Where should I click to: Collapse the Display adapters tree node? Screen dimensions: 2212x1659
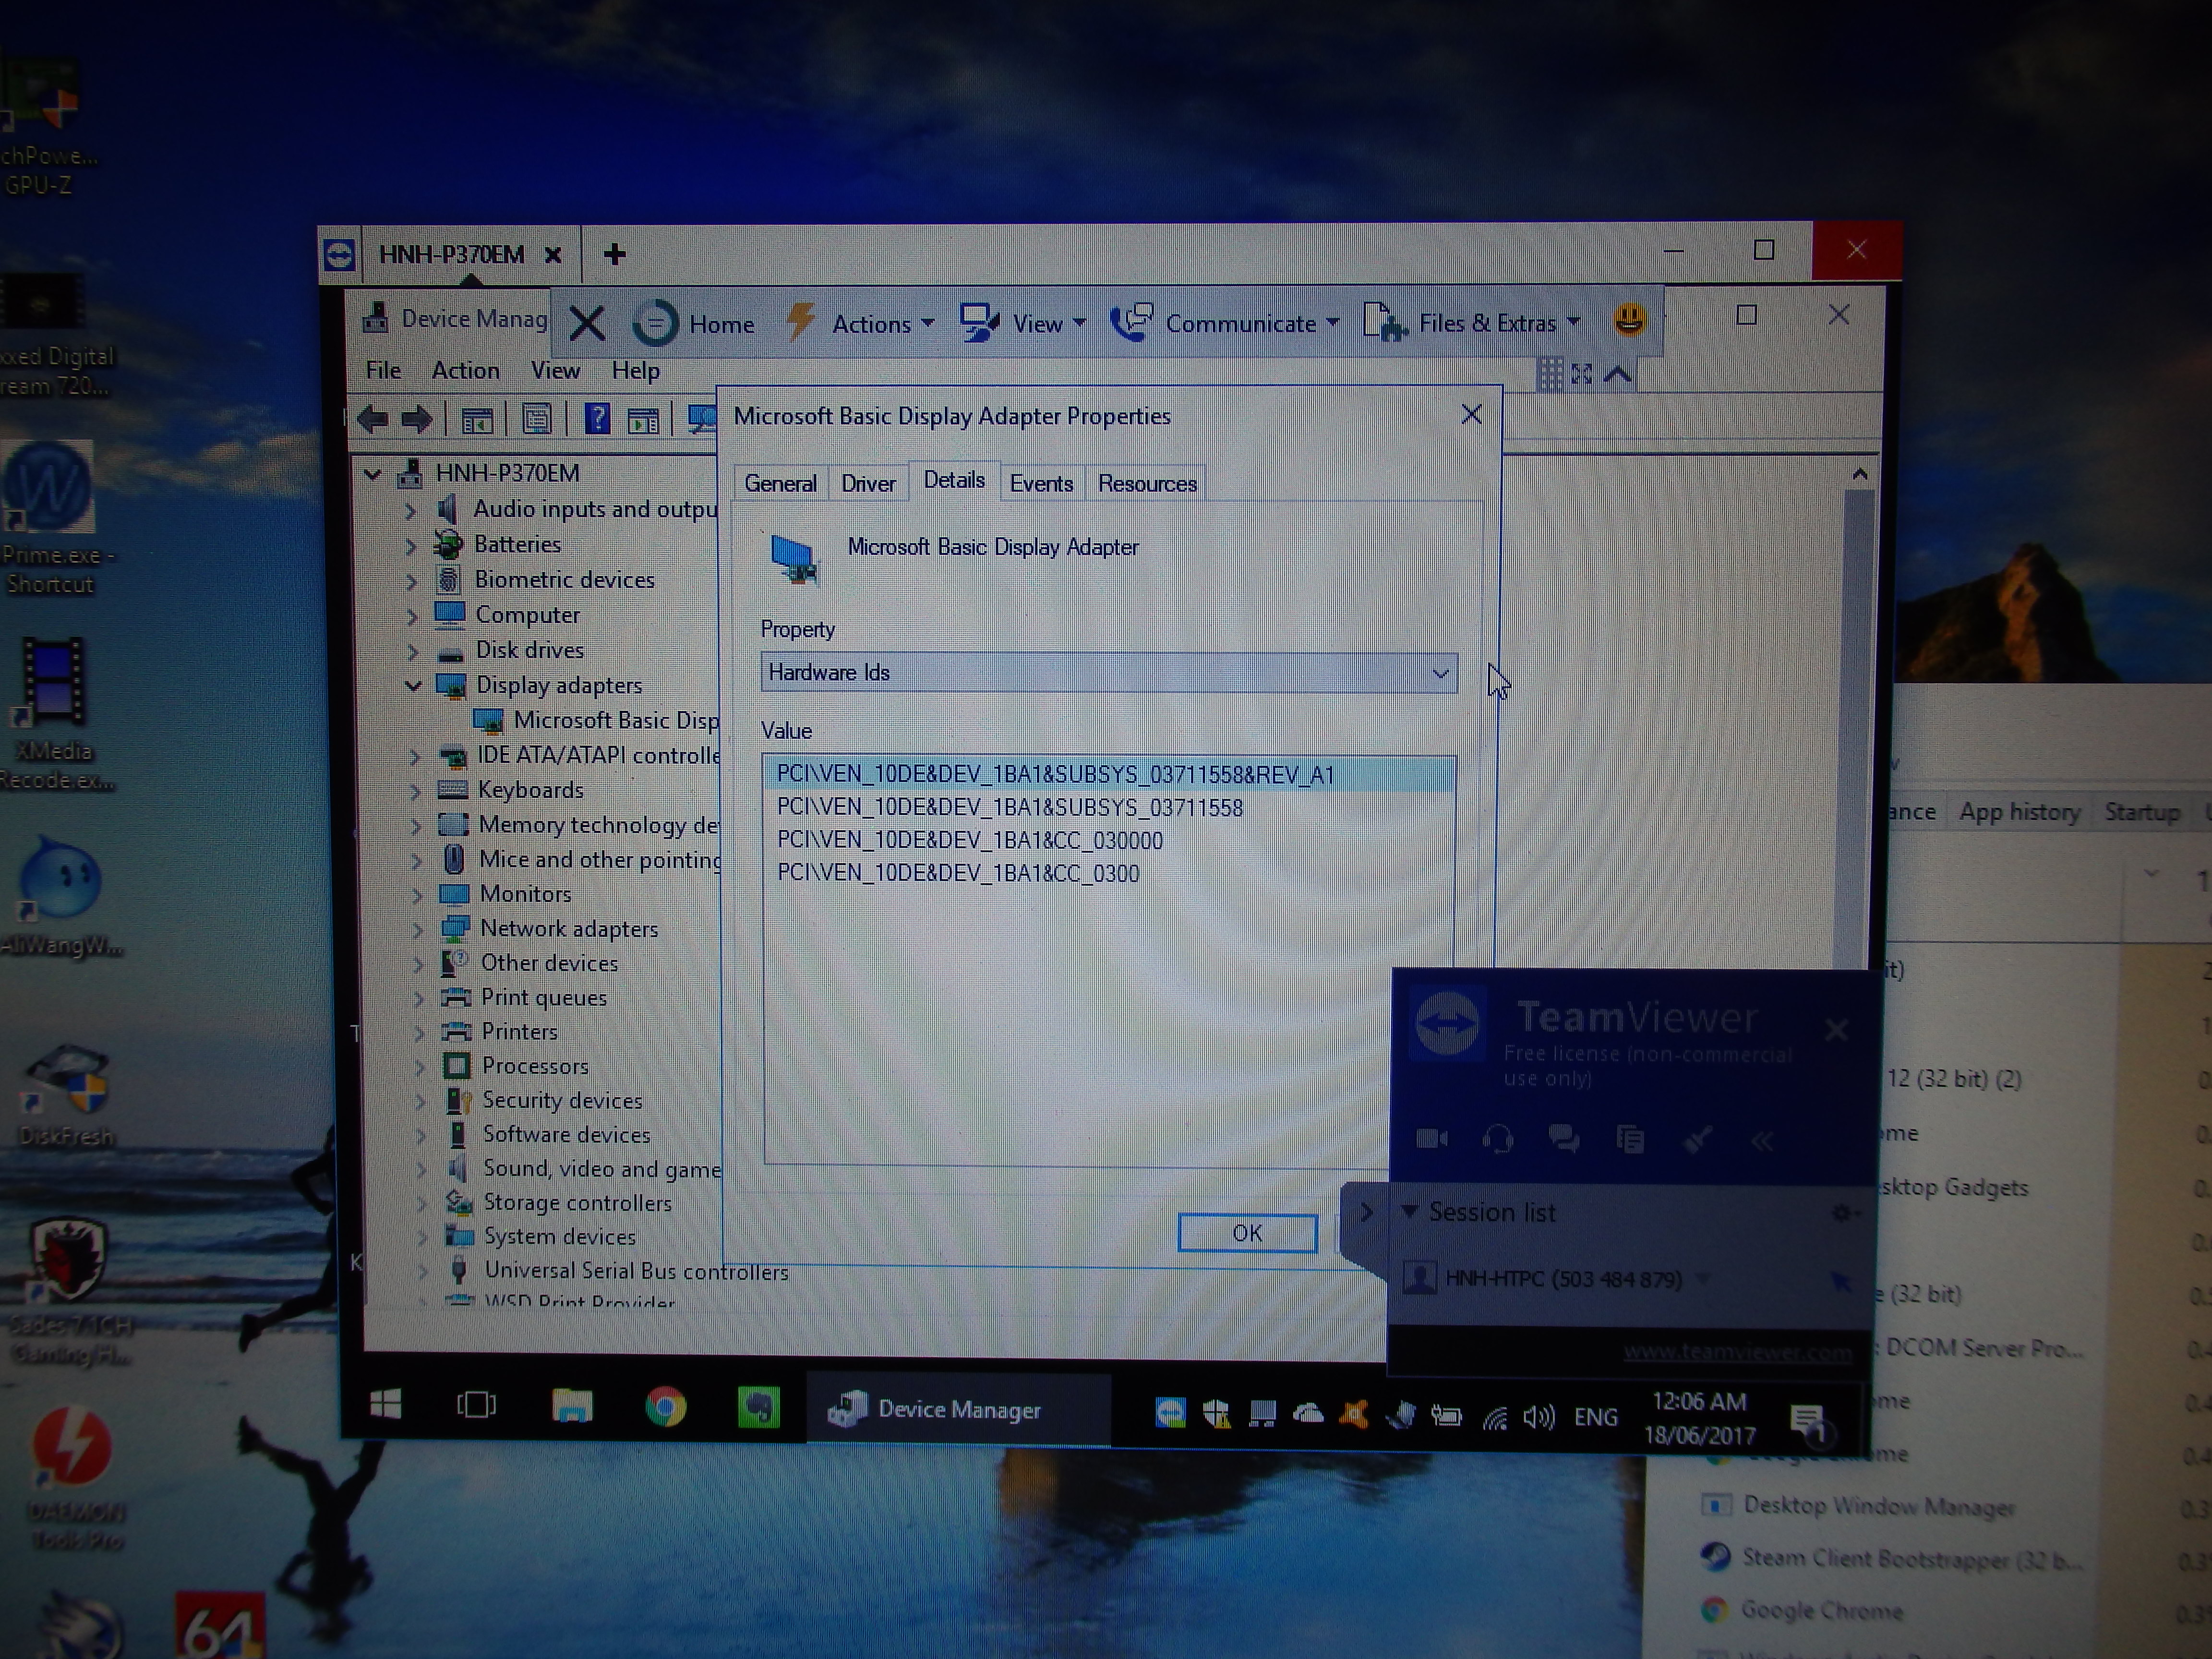(x=413, y=686)
